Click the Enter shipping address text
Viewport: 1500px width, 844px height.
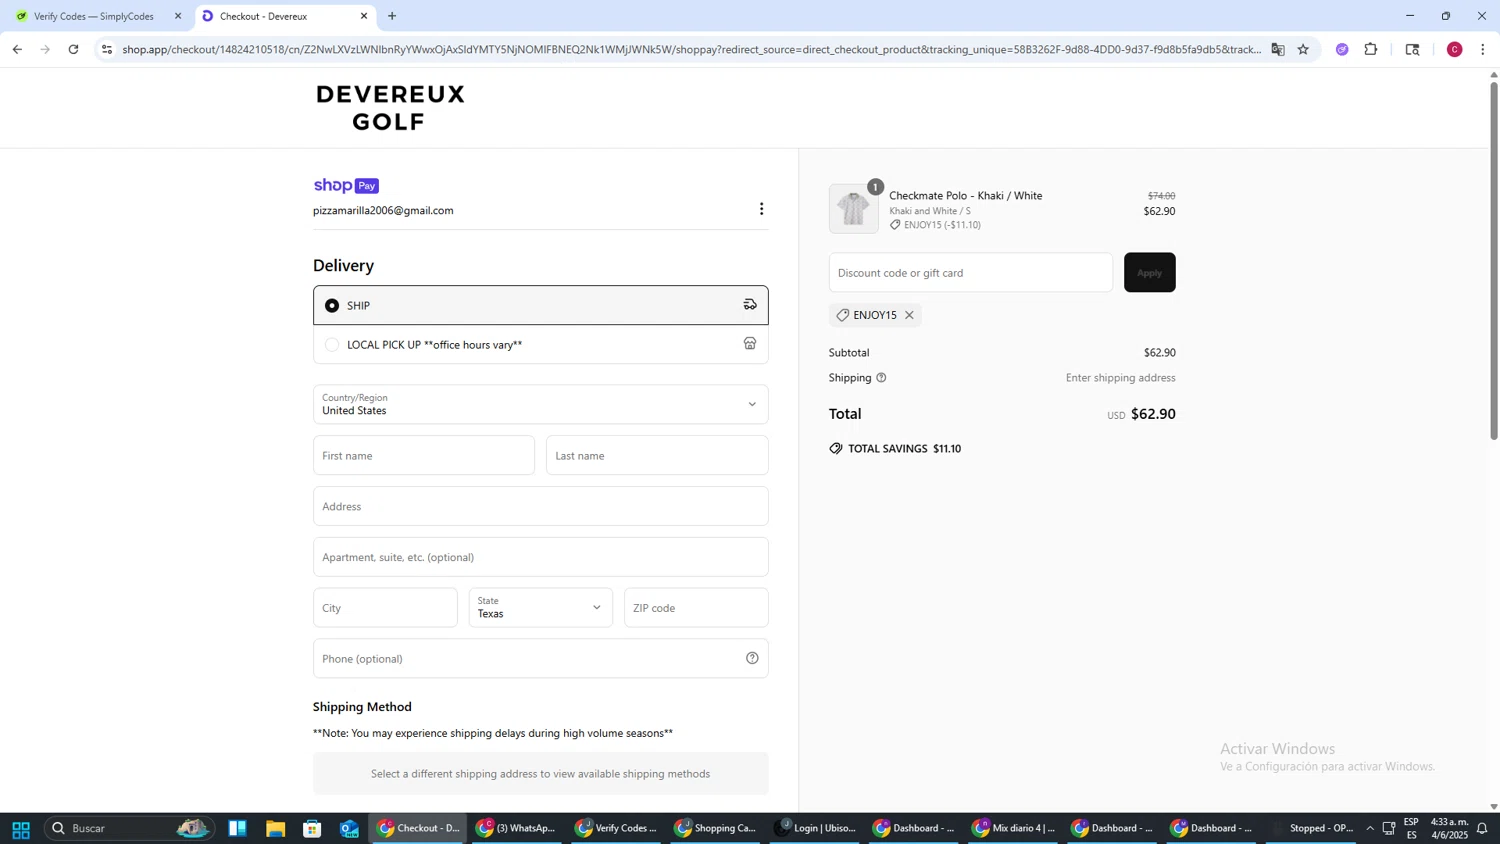click(x=1120, y=378)
